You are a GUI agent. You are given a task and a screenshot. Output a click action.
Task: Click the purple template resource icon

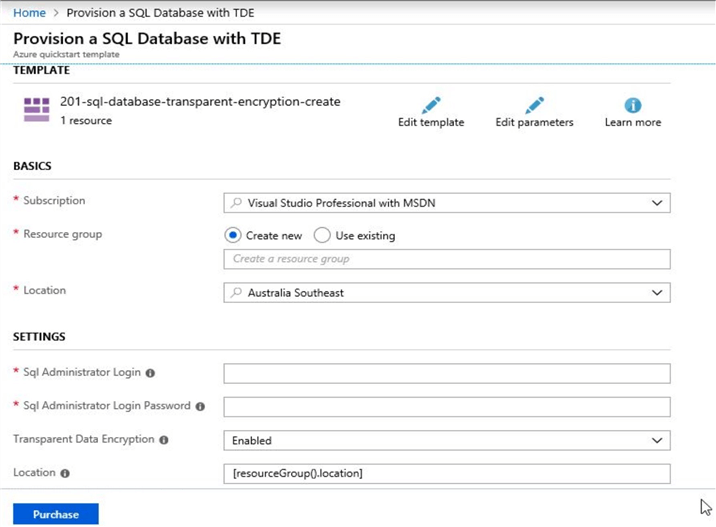pyautogui.click(x=37, y=109)
